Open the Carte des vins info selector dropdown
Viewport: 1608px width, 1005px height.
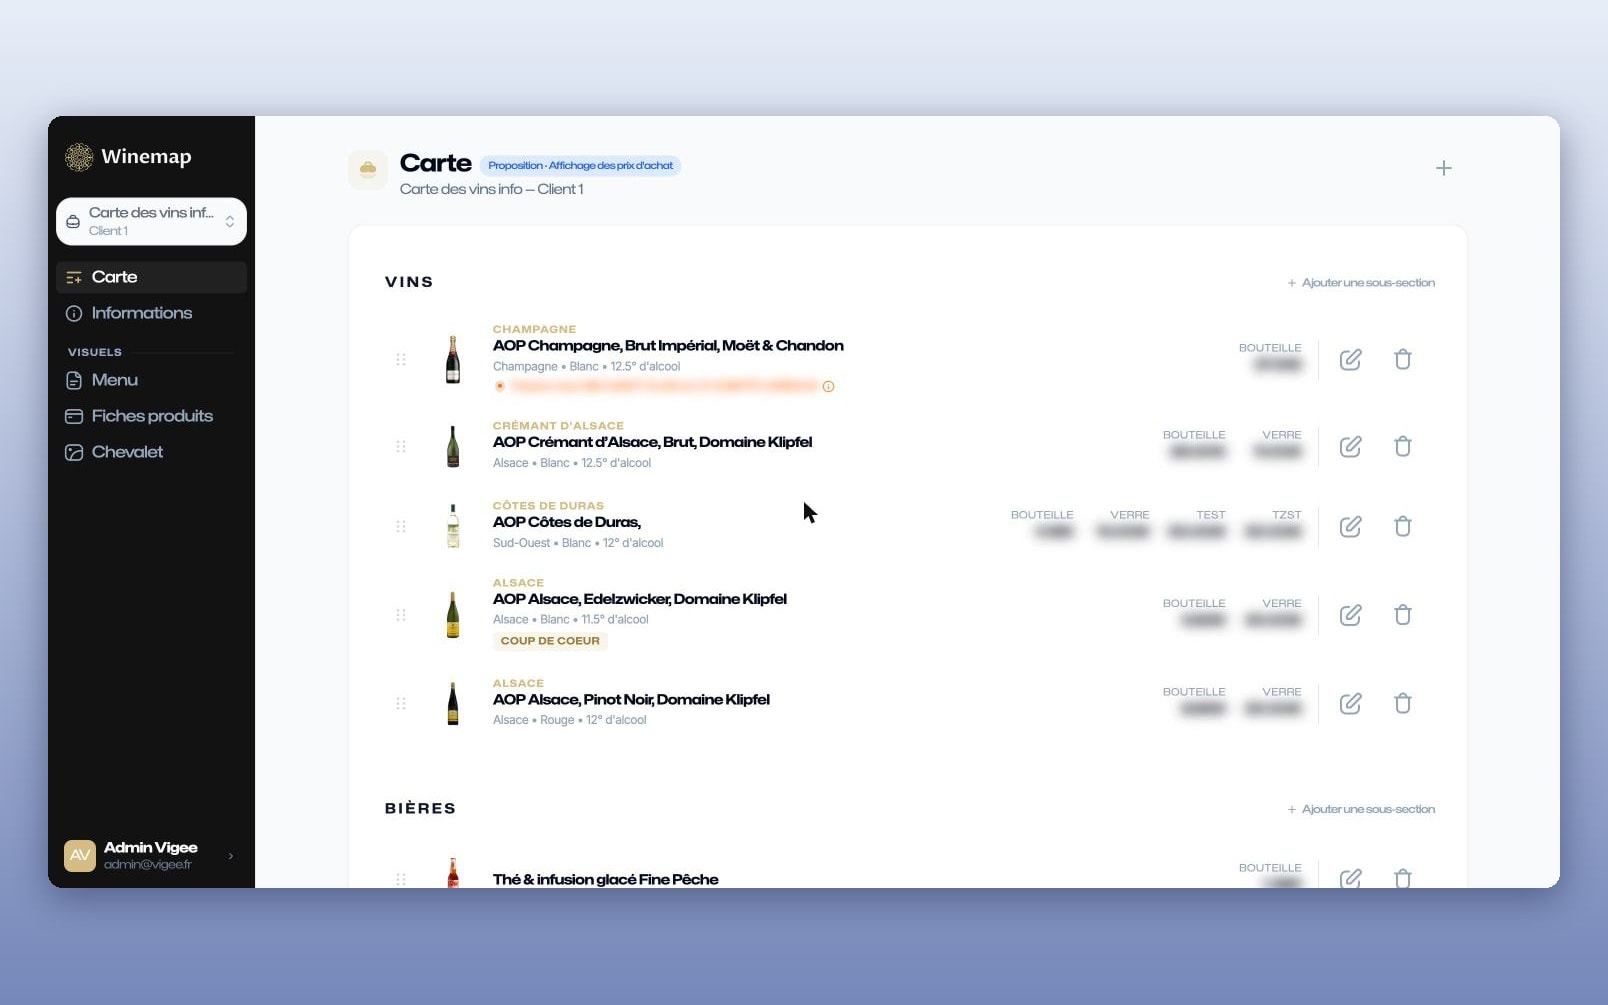(x=151, y=221)
